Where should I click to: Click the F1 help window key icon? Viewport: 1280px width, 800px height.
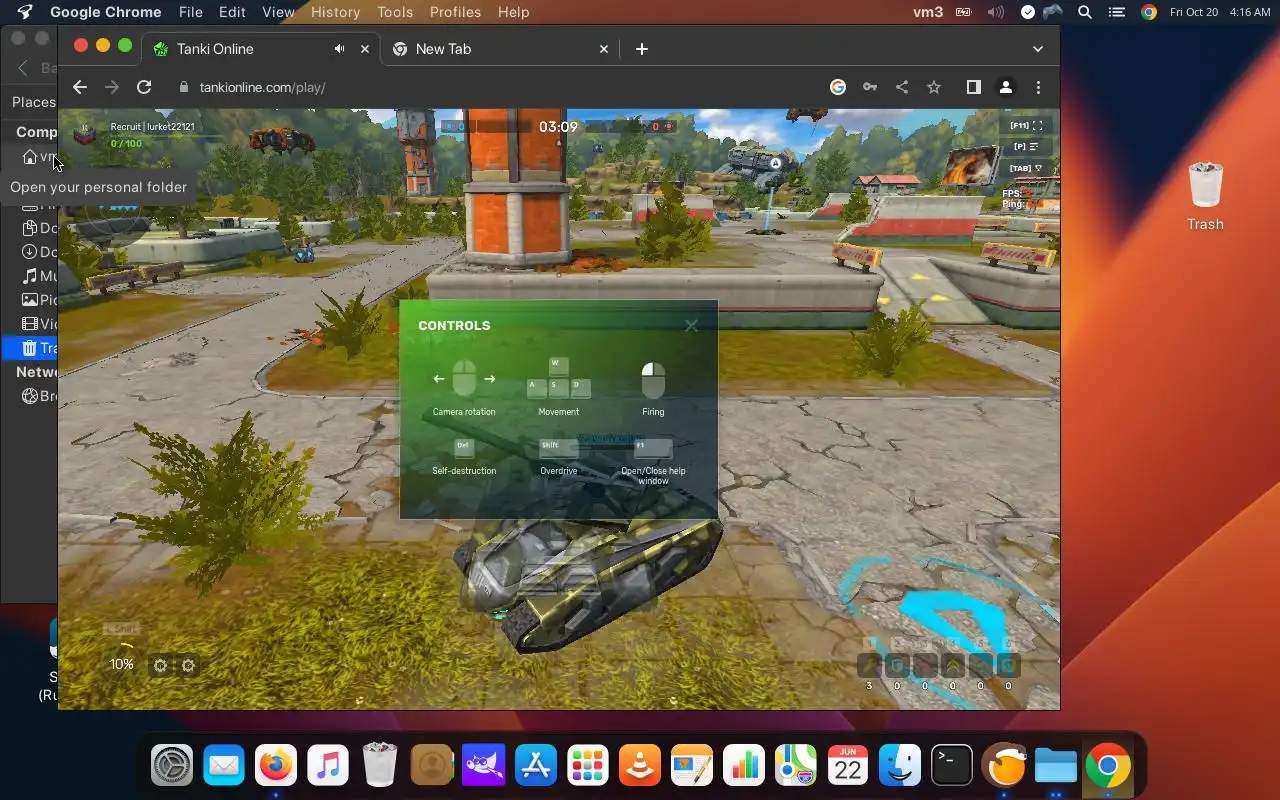pos(653,448)
